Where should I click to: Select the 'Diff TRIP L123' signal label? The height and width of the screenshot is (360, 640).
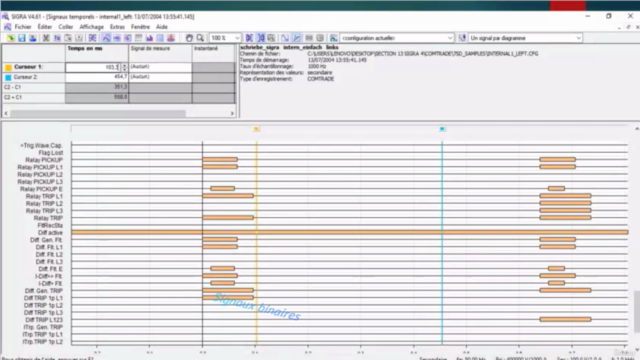point(44,320)
